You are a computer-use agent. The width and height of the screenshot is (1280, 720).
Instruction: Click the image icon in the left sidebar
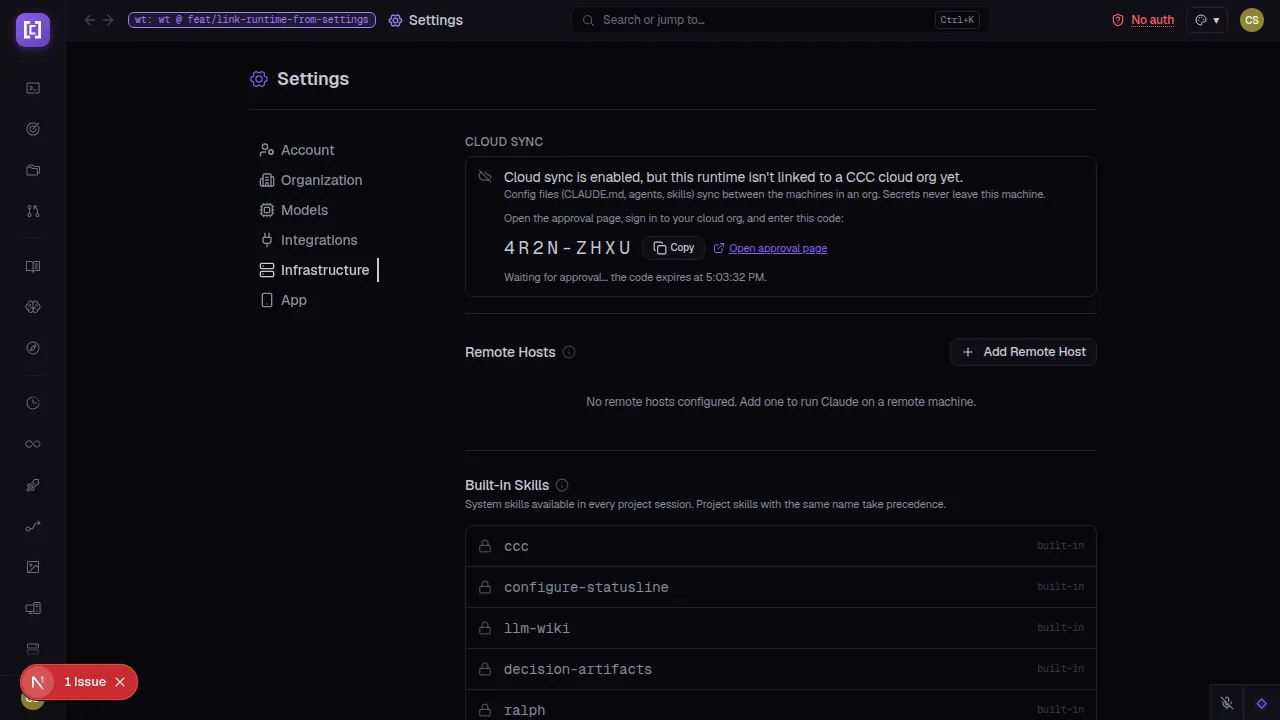point(33,567)
